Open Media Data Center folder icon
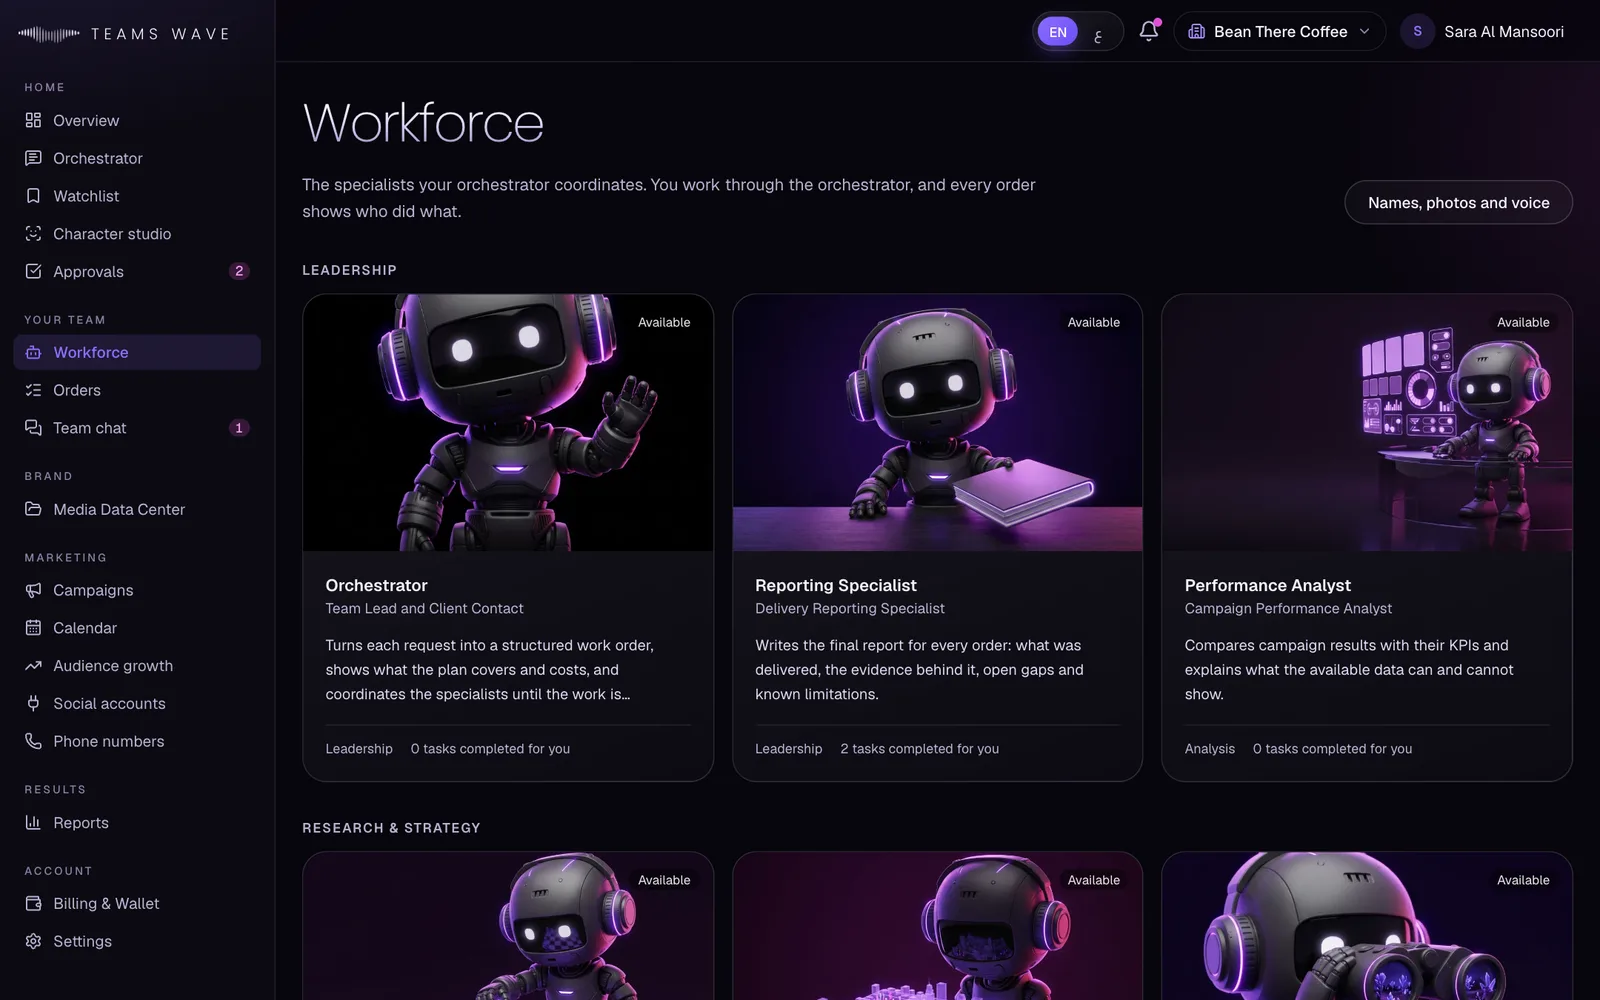Image resolution: width=1600 pixels, height=1000 pixels. tap(33, 509)
